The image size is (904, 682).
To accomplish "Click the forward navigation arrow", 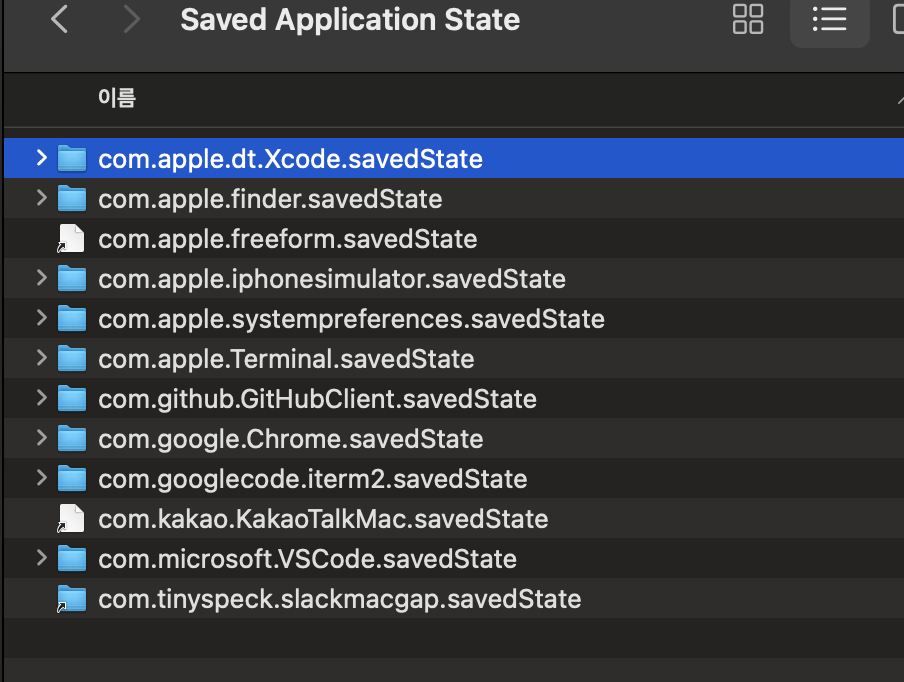I will coord(131,20).
